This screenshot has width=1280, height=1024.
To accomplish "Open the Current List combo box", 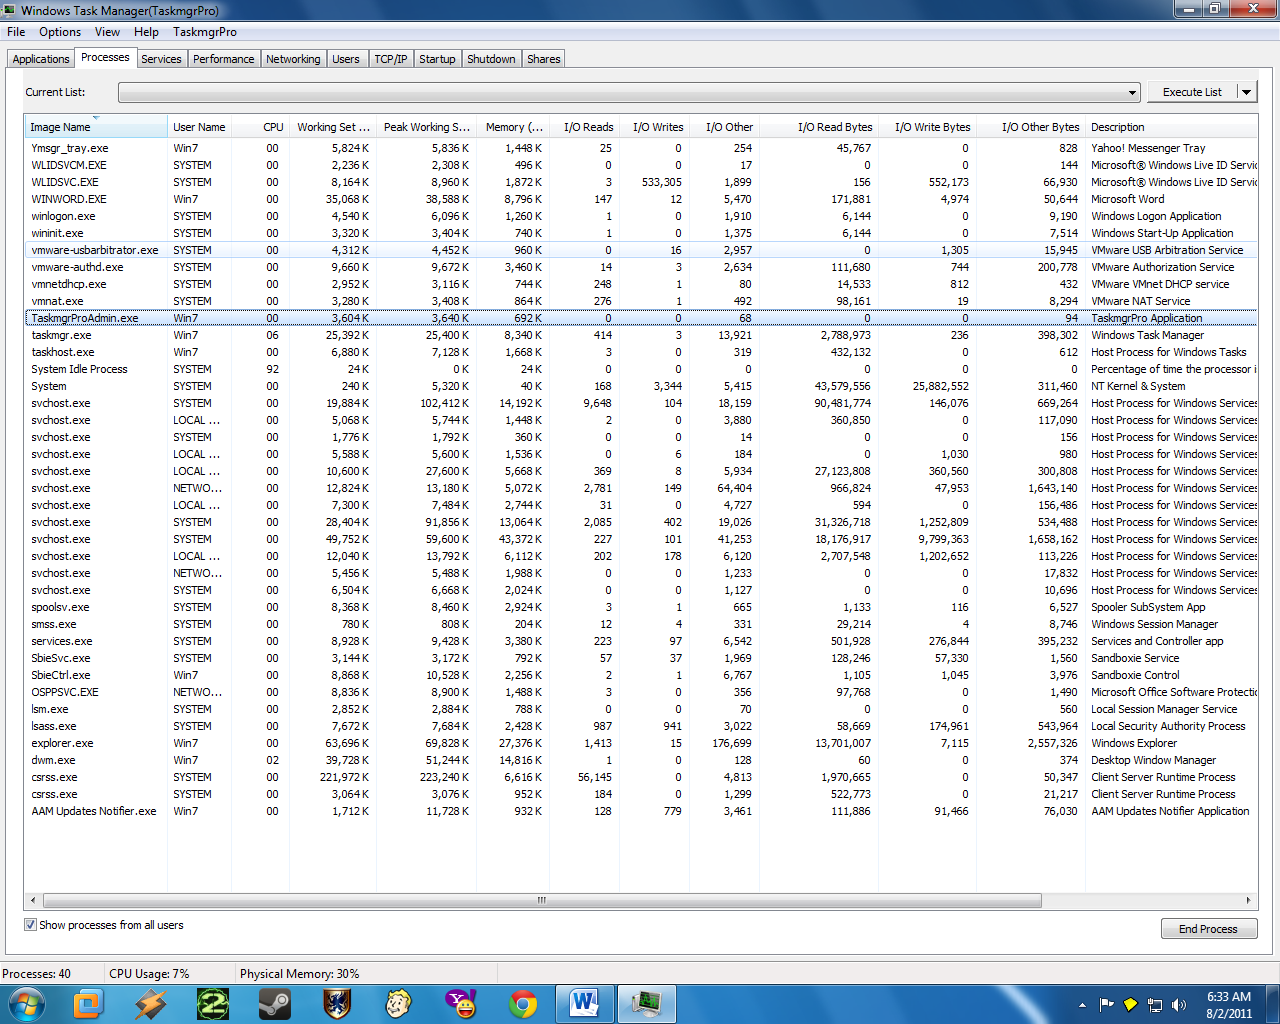I will click(x=629, y=92).
